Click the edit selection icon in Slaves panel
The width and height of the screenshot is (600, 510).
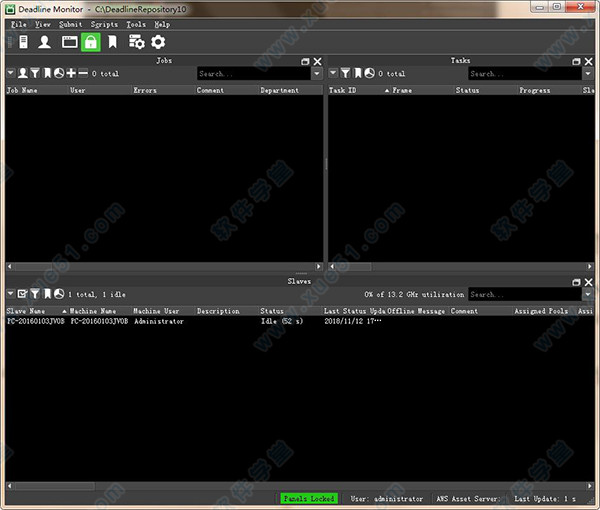point(23,294)
